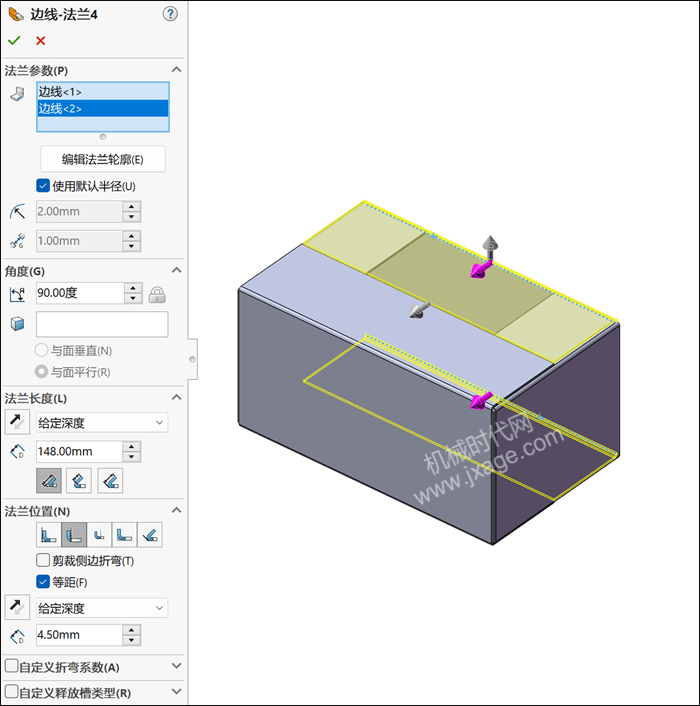Viewport: 700px width, 706px height.
Task: Click the flange angle icon beside 90.00度
Action: coord(18,294)
